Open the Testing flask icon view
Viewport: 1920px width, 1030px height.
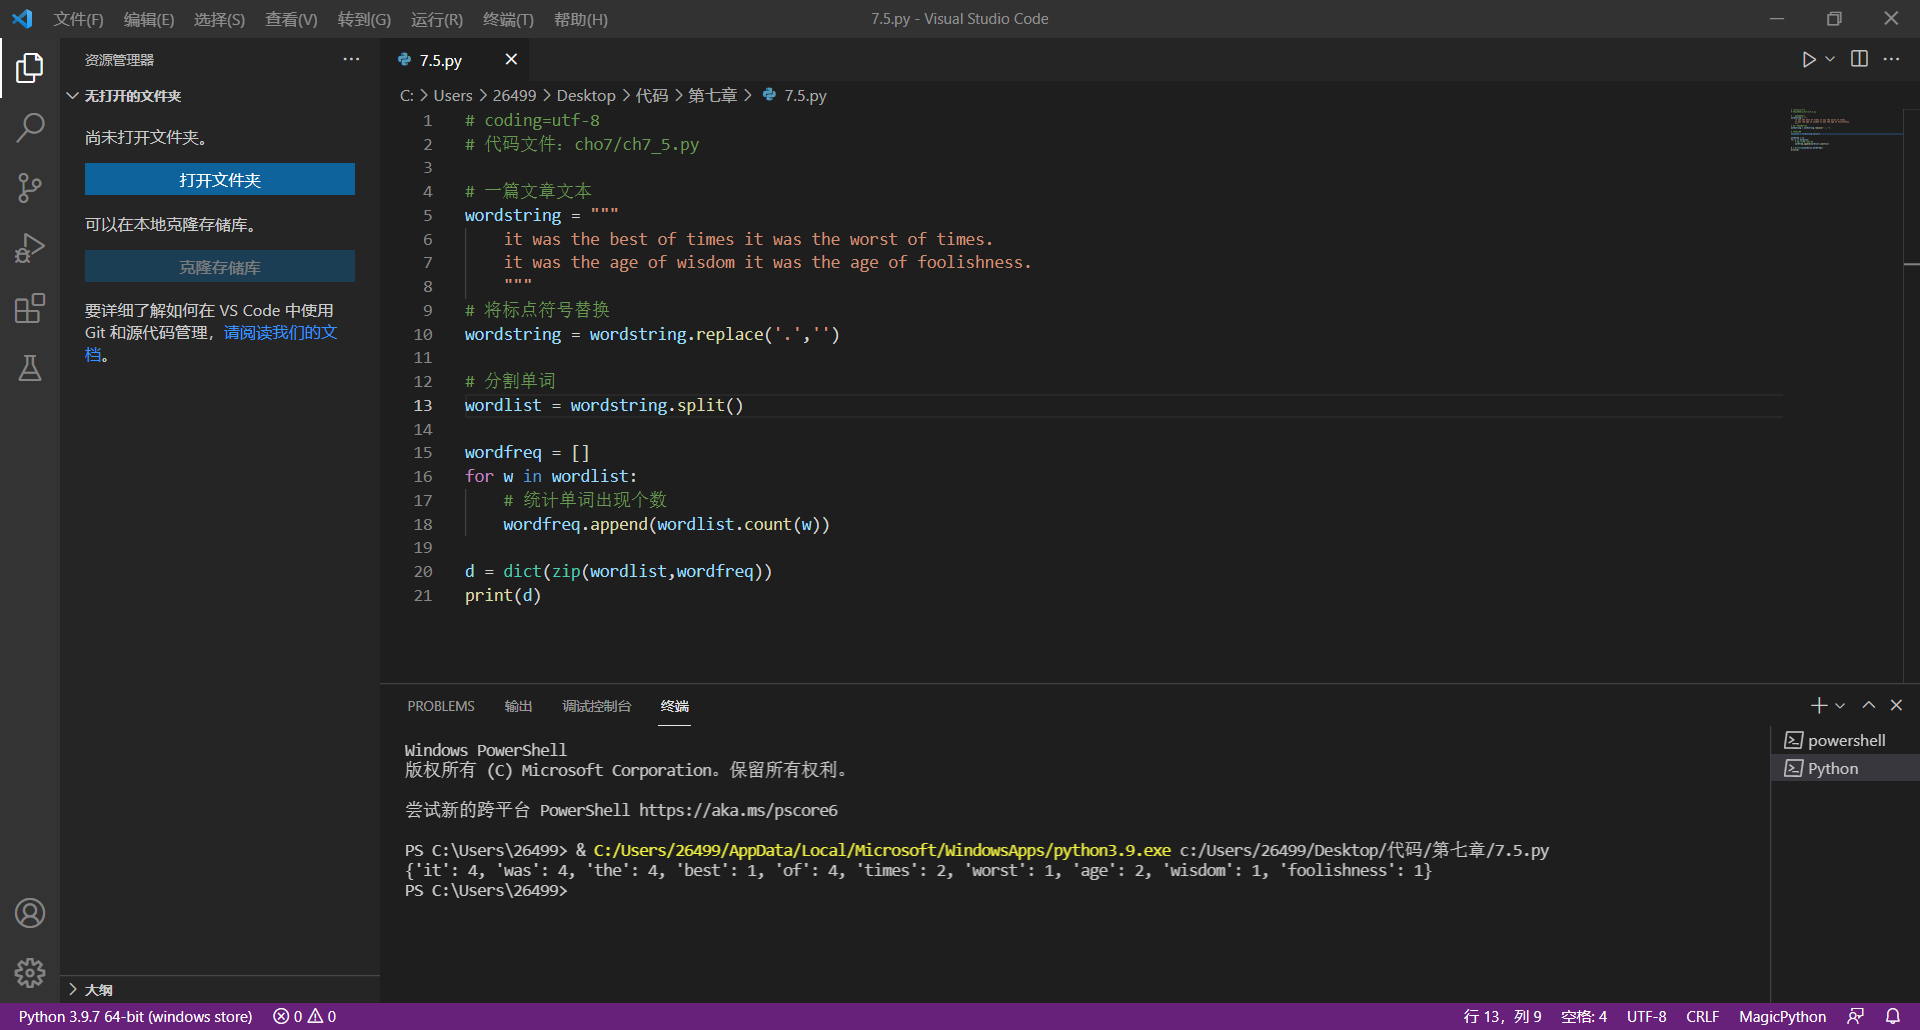30,368
